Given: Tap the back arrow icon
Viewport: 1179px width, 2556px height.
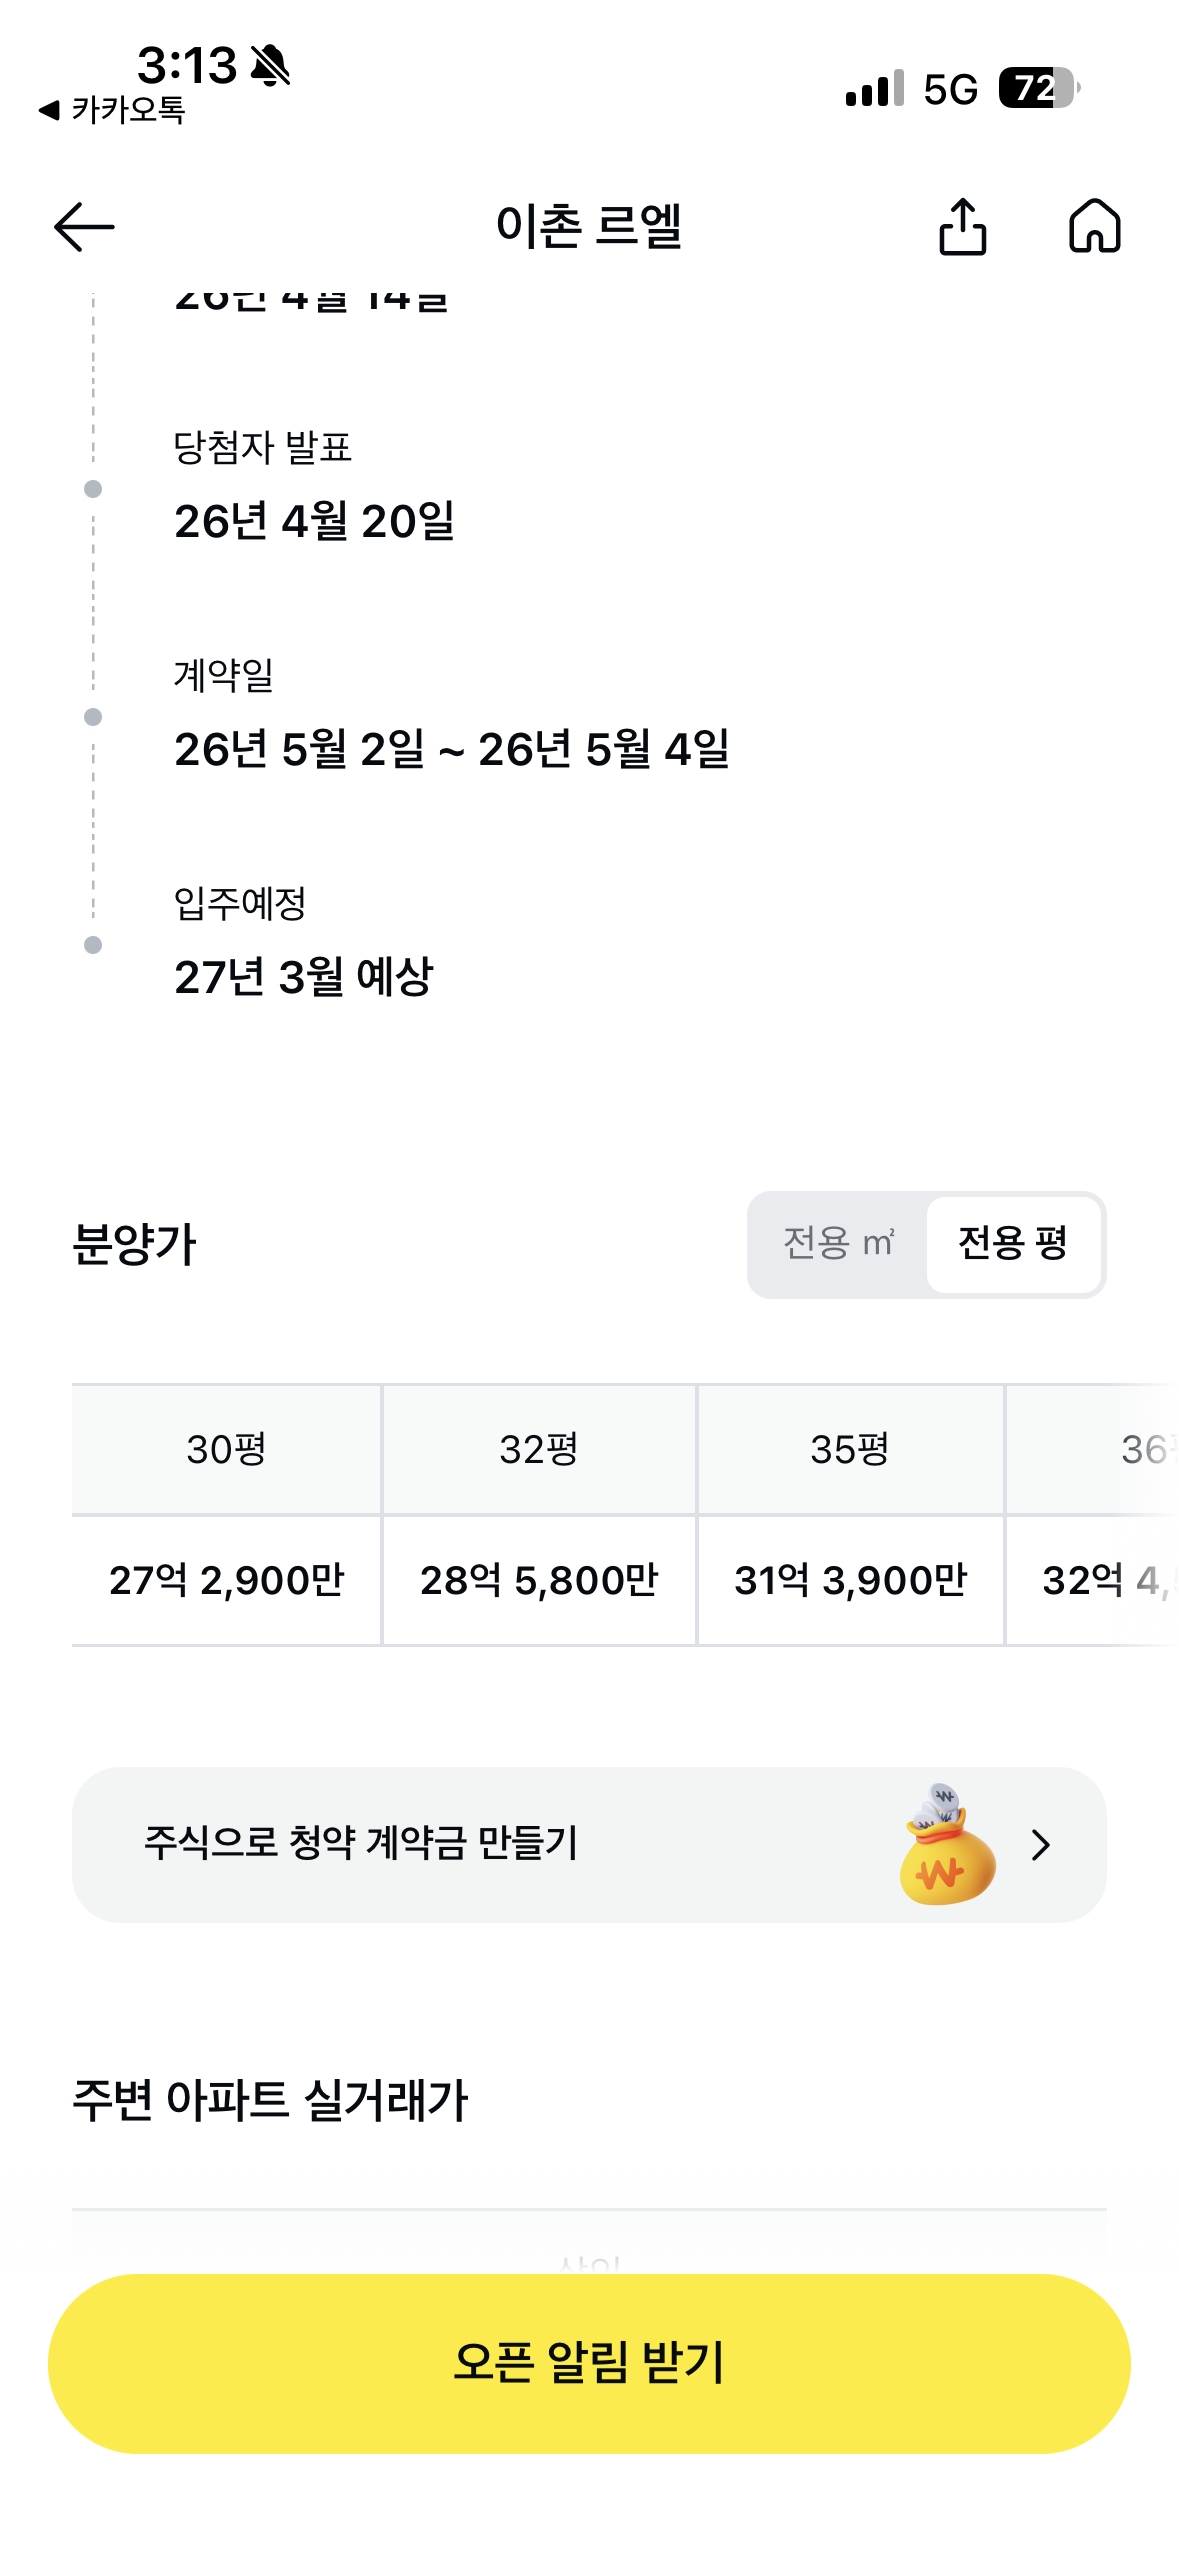Looking at the screenshot, I should click(84, 227).
